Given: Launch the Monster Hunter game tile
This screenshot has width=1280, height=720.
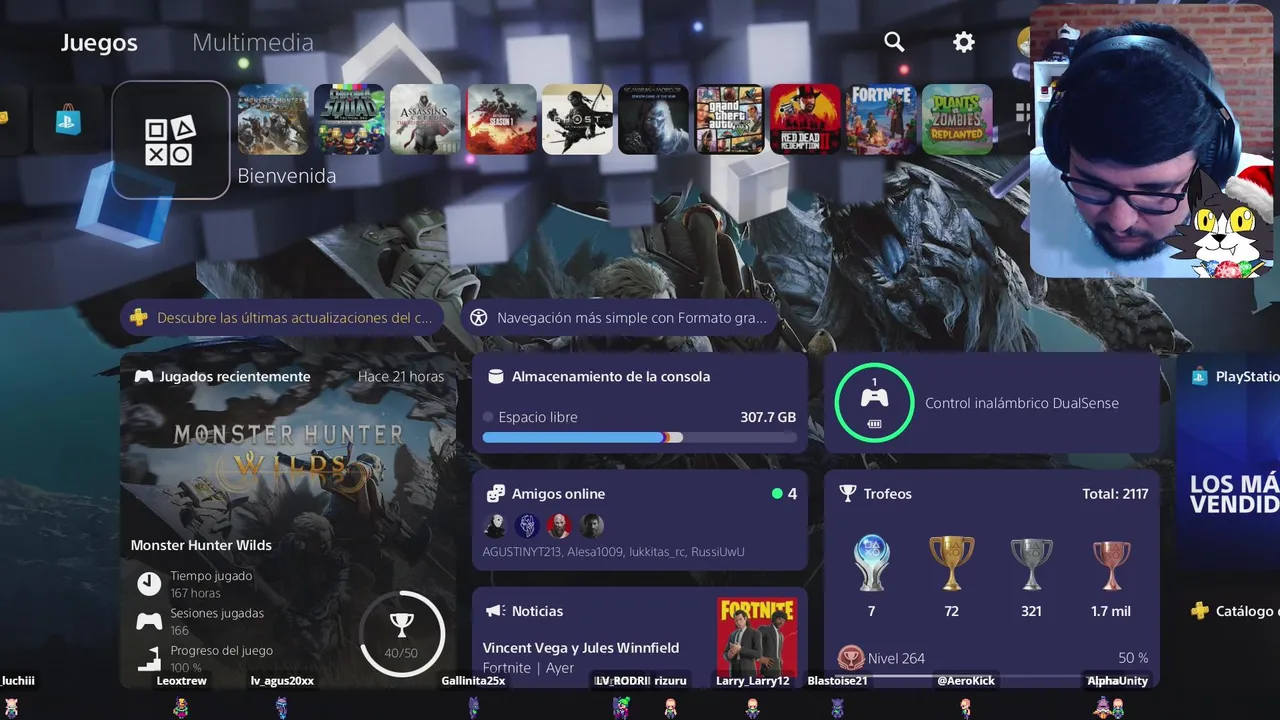Looking at the screenshot, I should 274,119.
